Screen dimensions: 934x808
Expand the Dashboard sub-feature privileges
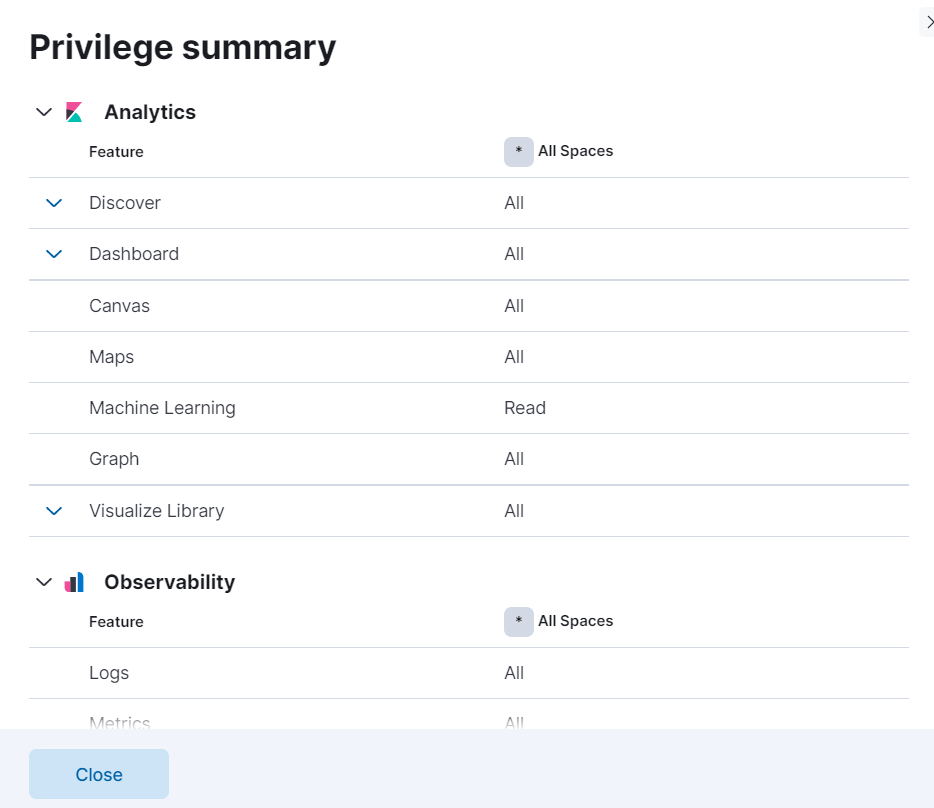[x=54, y=254]
